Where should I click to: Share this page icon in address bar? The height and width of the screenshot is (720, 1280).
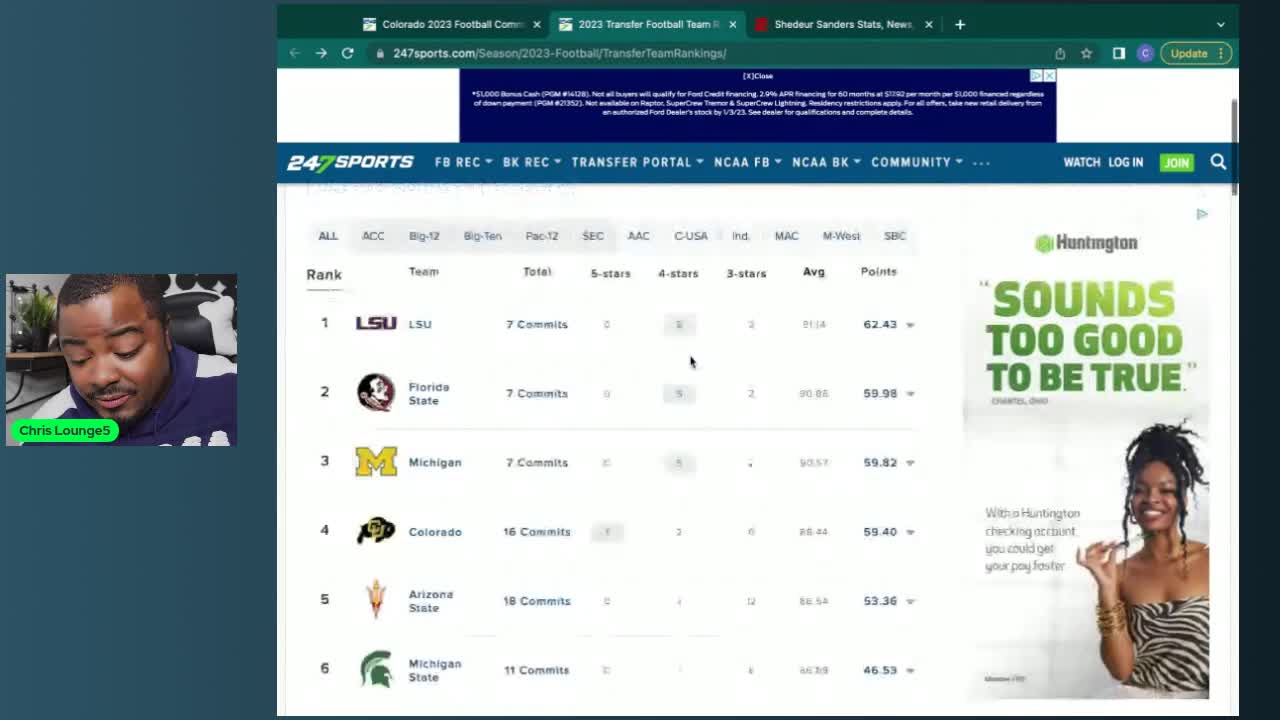pos(1060,53)
